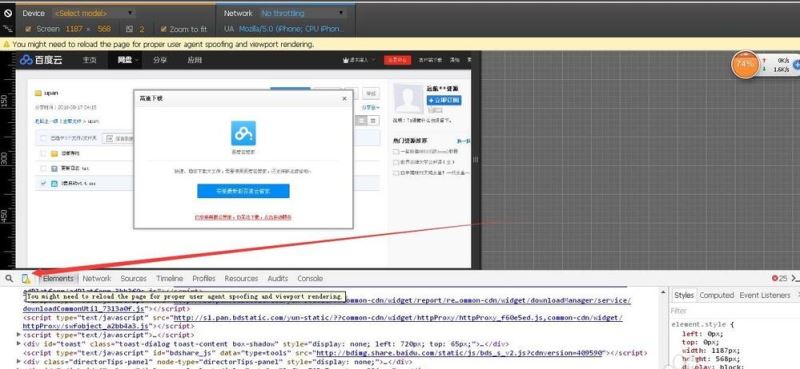Click the orange 74% speed ball
This screenshot has width=800, height=369.
745,64
